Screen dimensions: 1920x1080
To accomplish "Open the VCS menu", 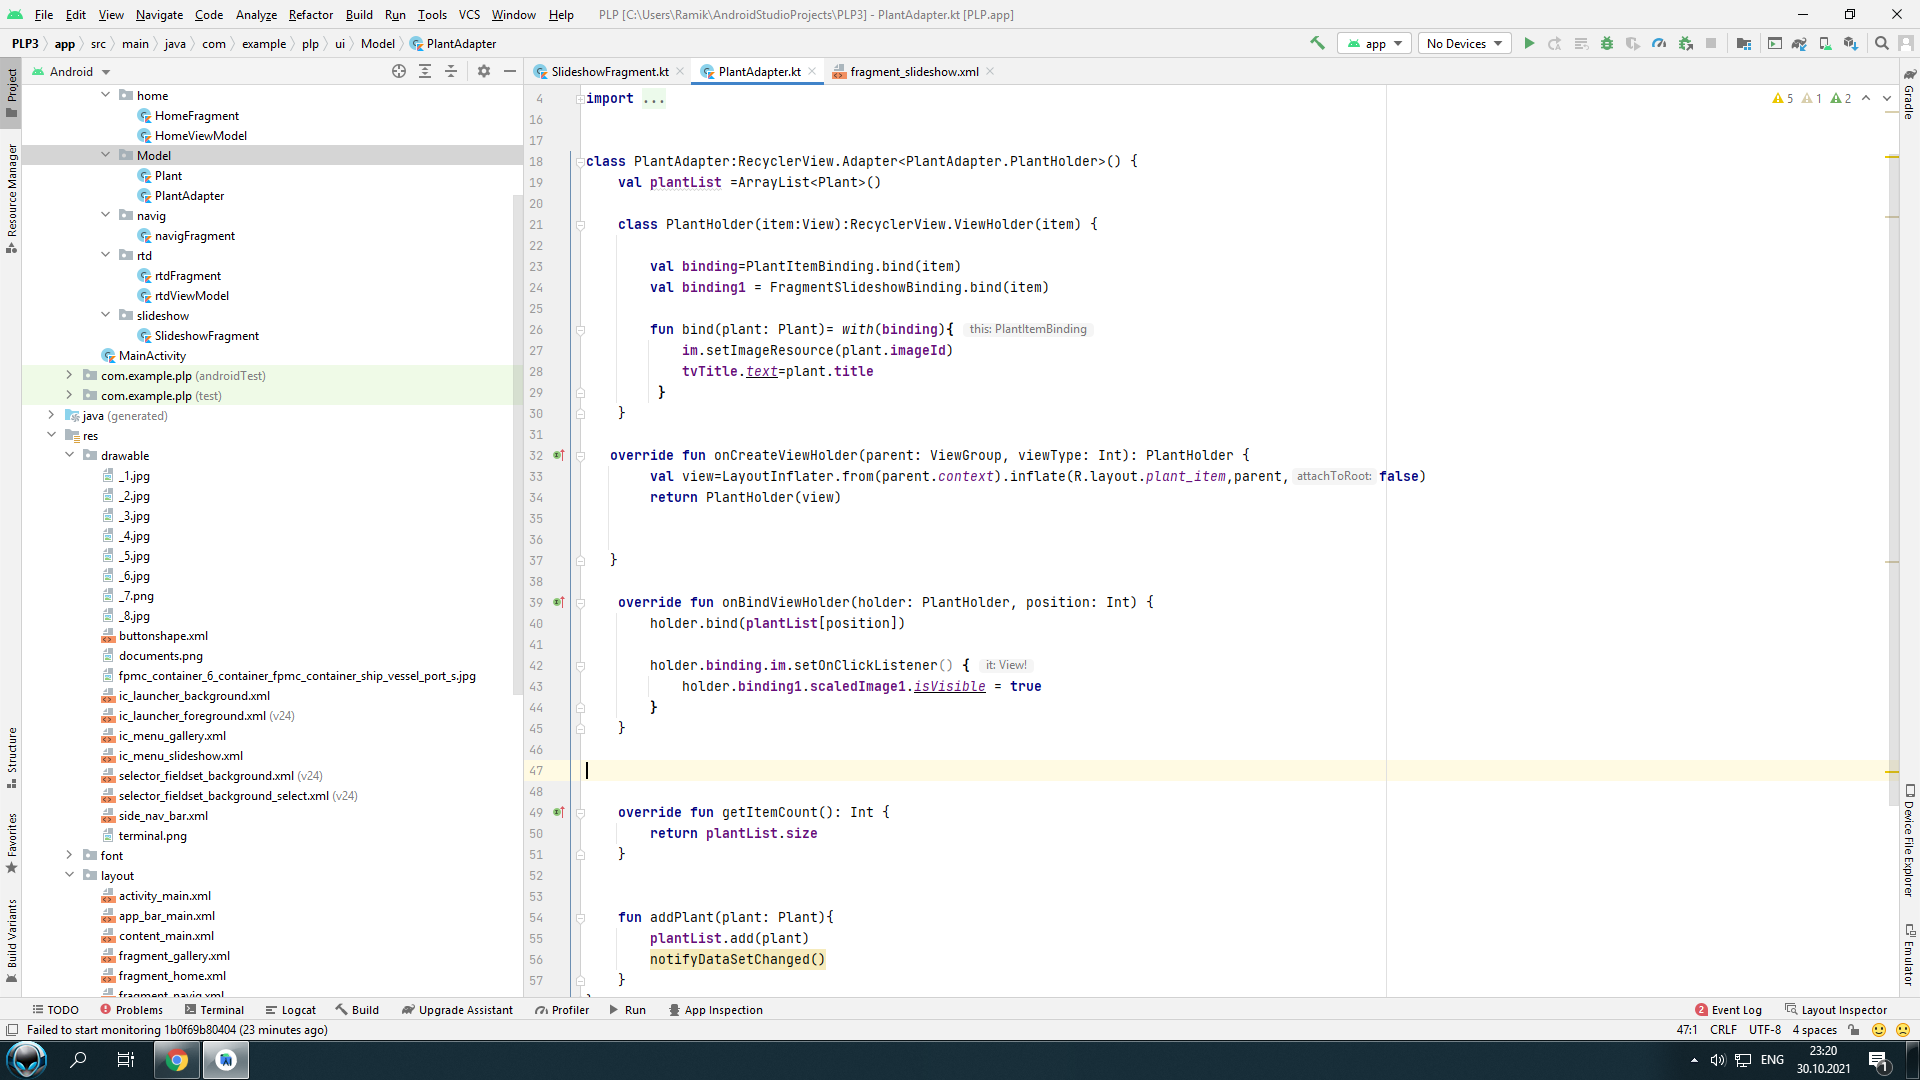I will pos(469,14).
